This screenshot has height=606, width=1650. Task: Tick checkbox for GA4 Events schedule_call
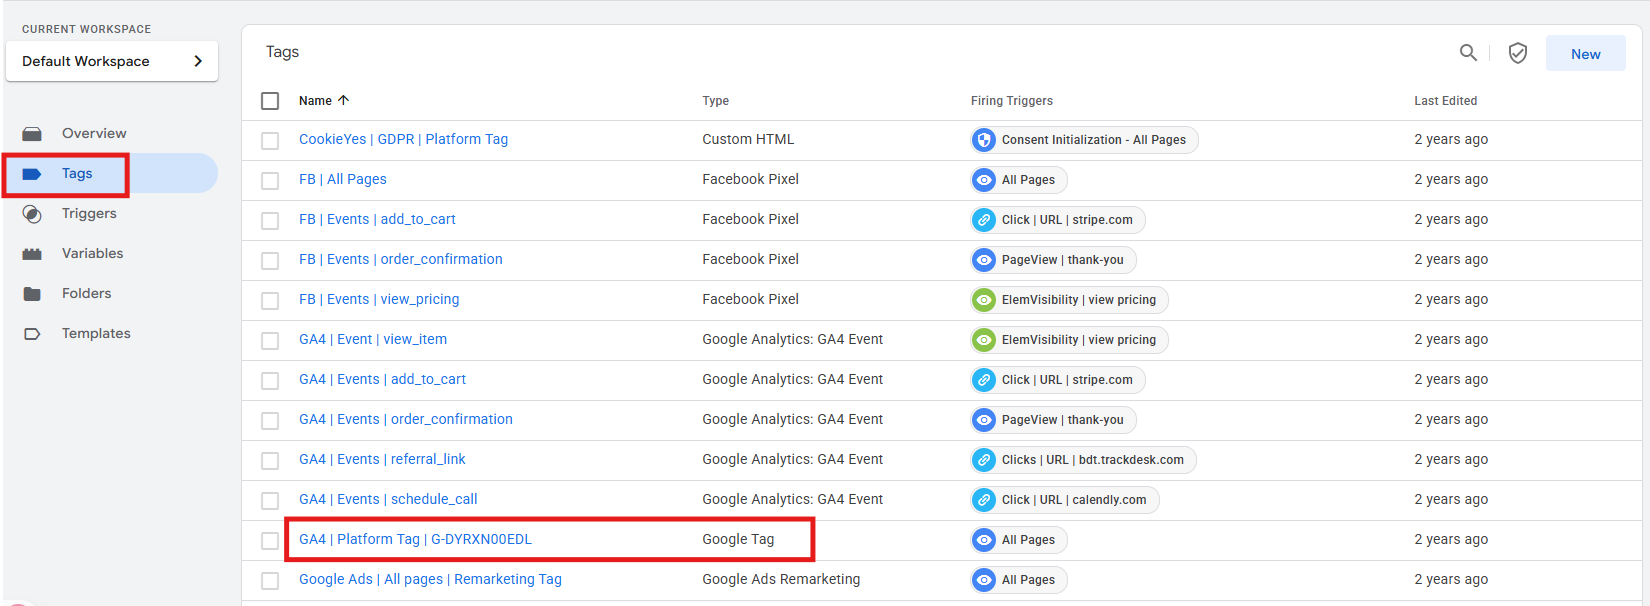click(270, 501)
